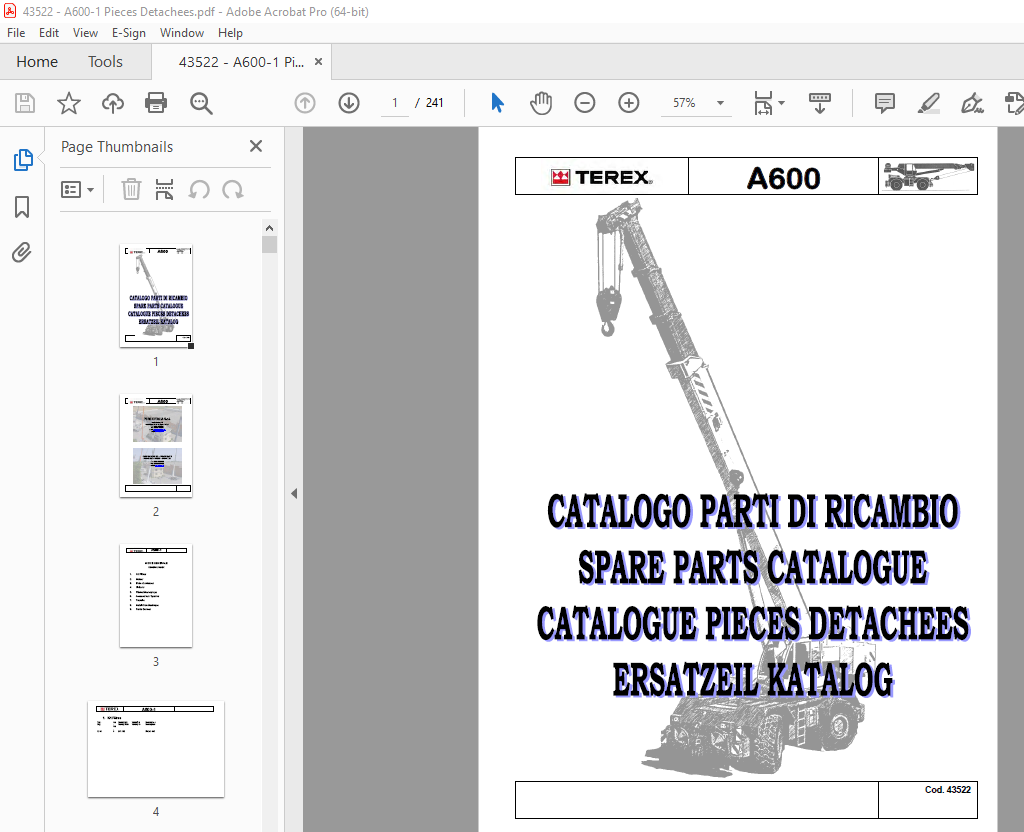The width and height of the screenshot is (1024, 832).
Task: Click the 'Cod. 43522' text on page
Action: (x=948, y=790)
